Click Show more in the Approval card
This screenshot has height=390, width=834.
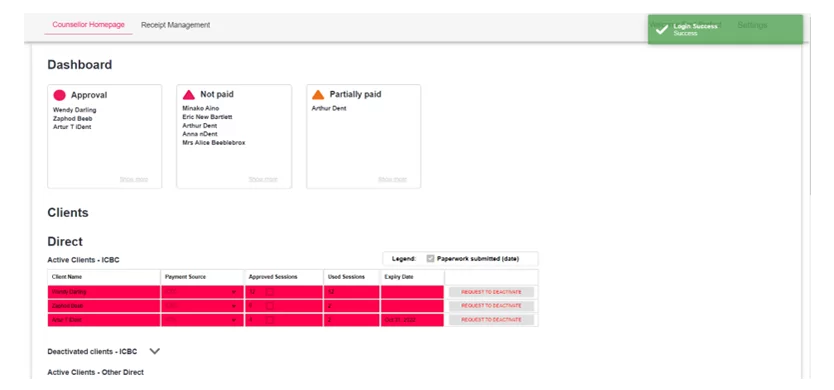click(x=134, y=179)
